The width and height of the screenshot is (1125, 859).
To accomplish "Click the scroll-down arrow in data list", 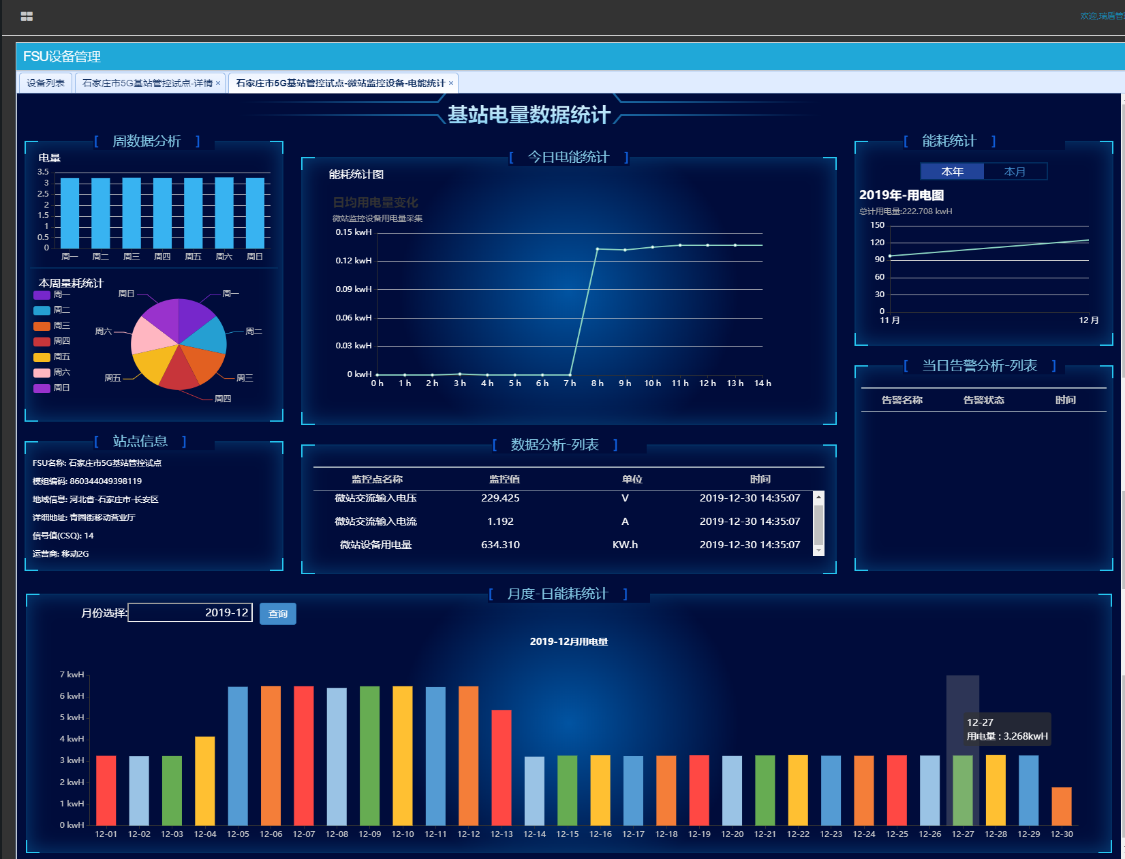I will [819, 549].
